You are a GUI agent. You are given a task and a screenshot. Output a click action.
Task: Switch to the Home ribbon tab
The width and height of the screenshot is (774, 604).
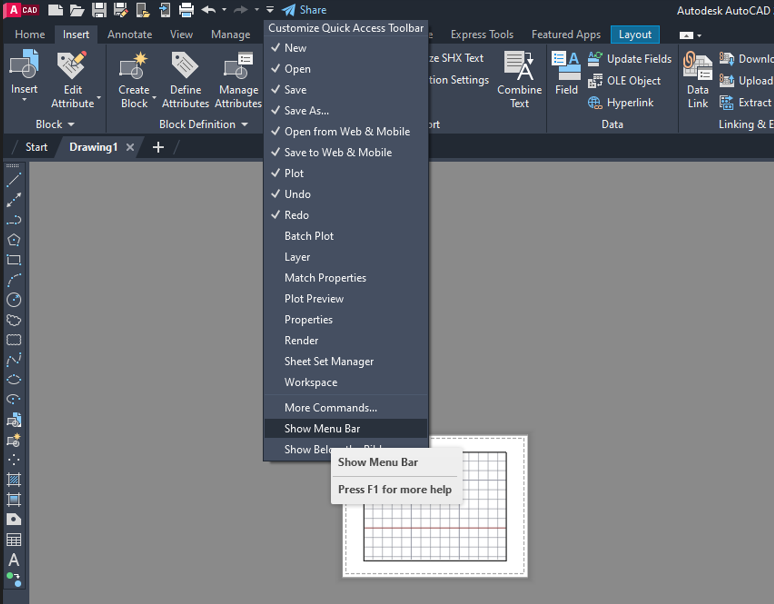click(x=30, y=35)
